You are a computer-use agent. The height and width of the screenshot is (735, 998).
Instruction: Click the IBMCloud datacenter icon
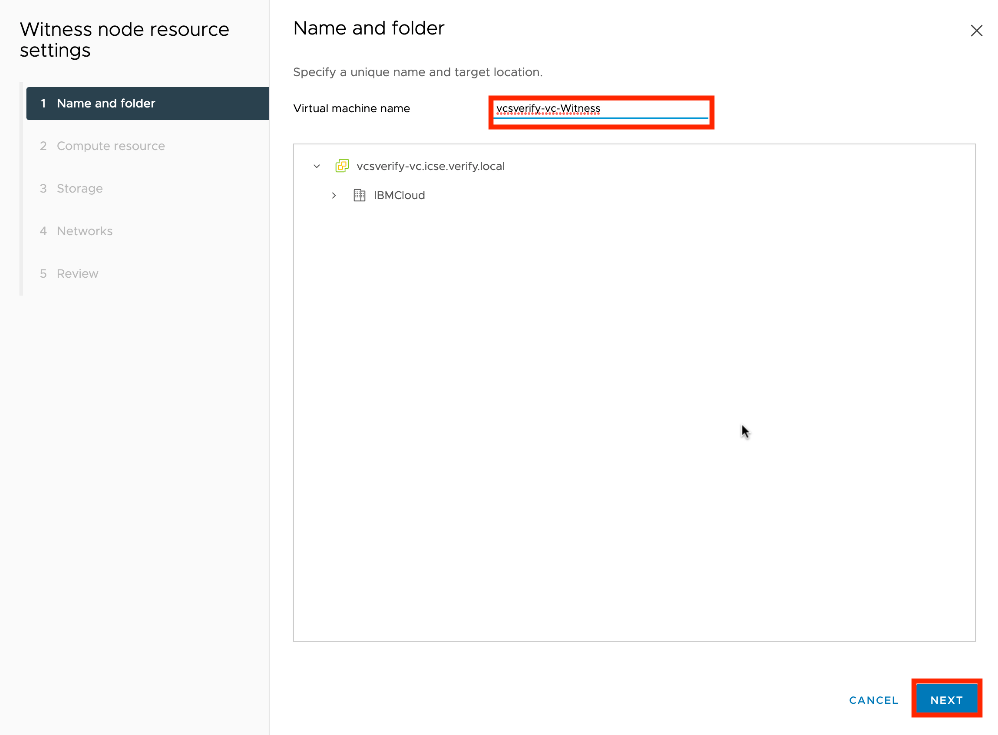[360, 195]
